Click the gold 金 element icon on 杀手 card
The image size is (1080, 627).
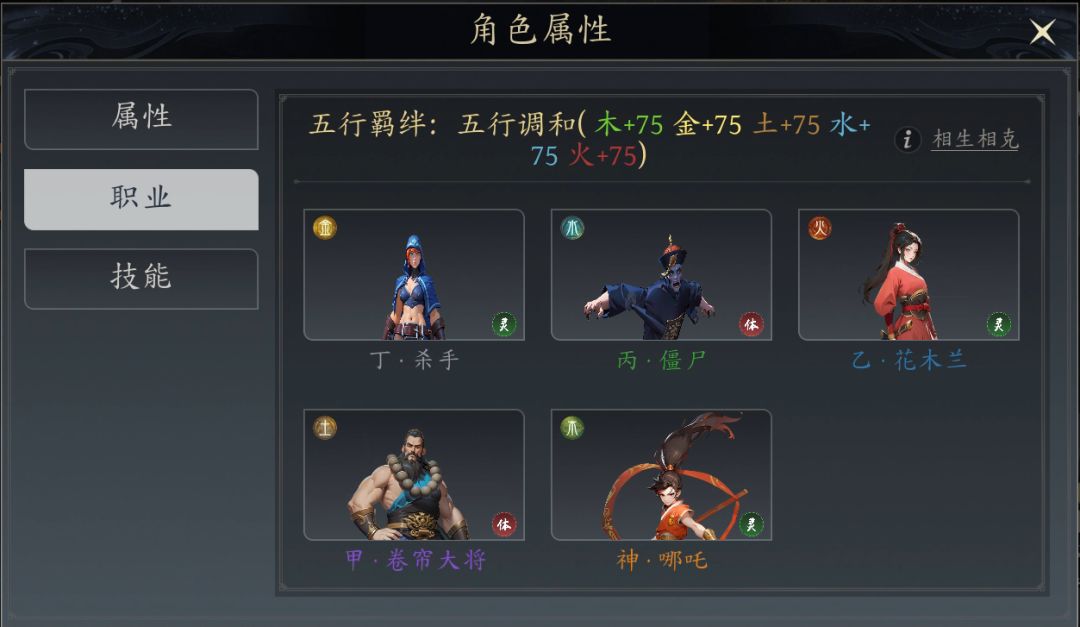[x=324, y=227]
